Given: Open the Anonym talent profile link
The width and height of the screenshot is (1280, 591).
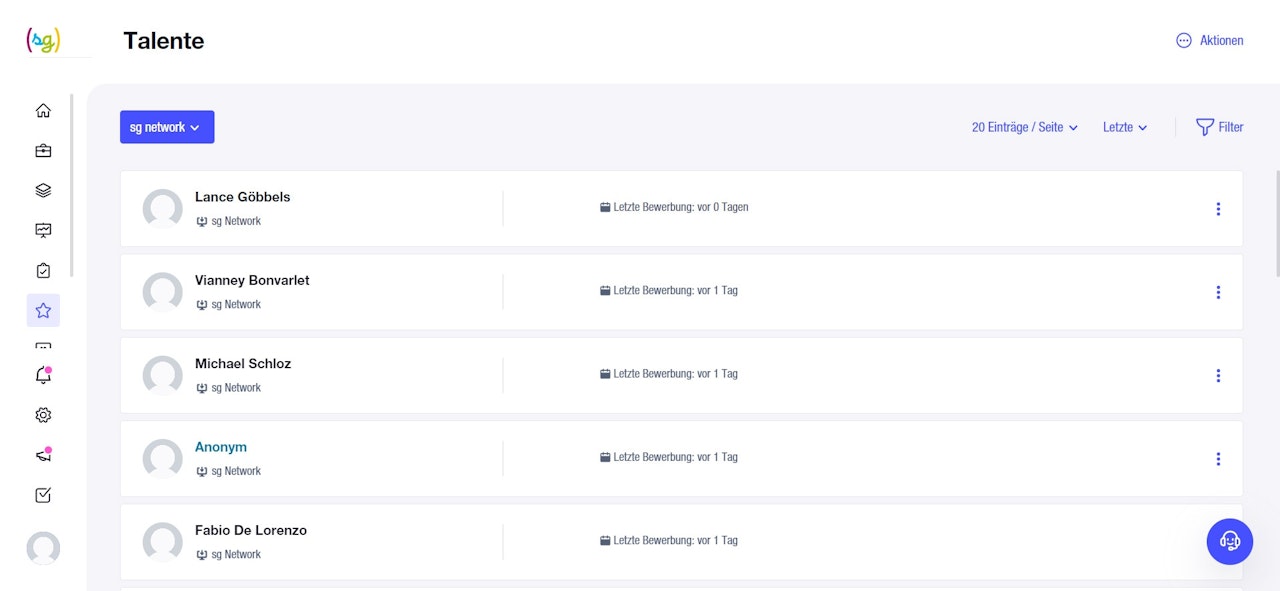Looking at the screenshot, I should click(221, 447).
